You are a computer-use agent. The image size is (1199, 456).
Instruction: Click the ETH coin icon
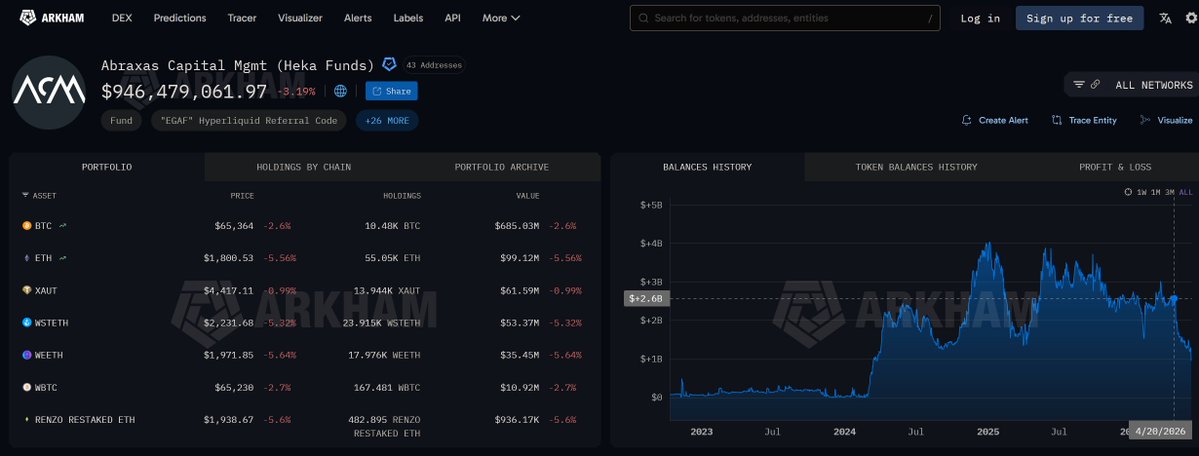tap(27, 258)
